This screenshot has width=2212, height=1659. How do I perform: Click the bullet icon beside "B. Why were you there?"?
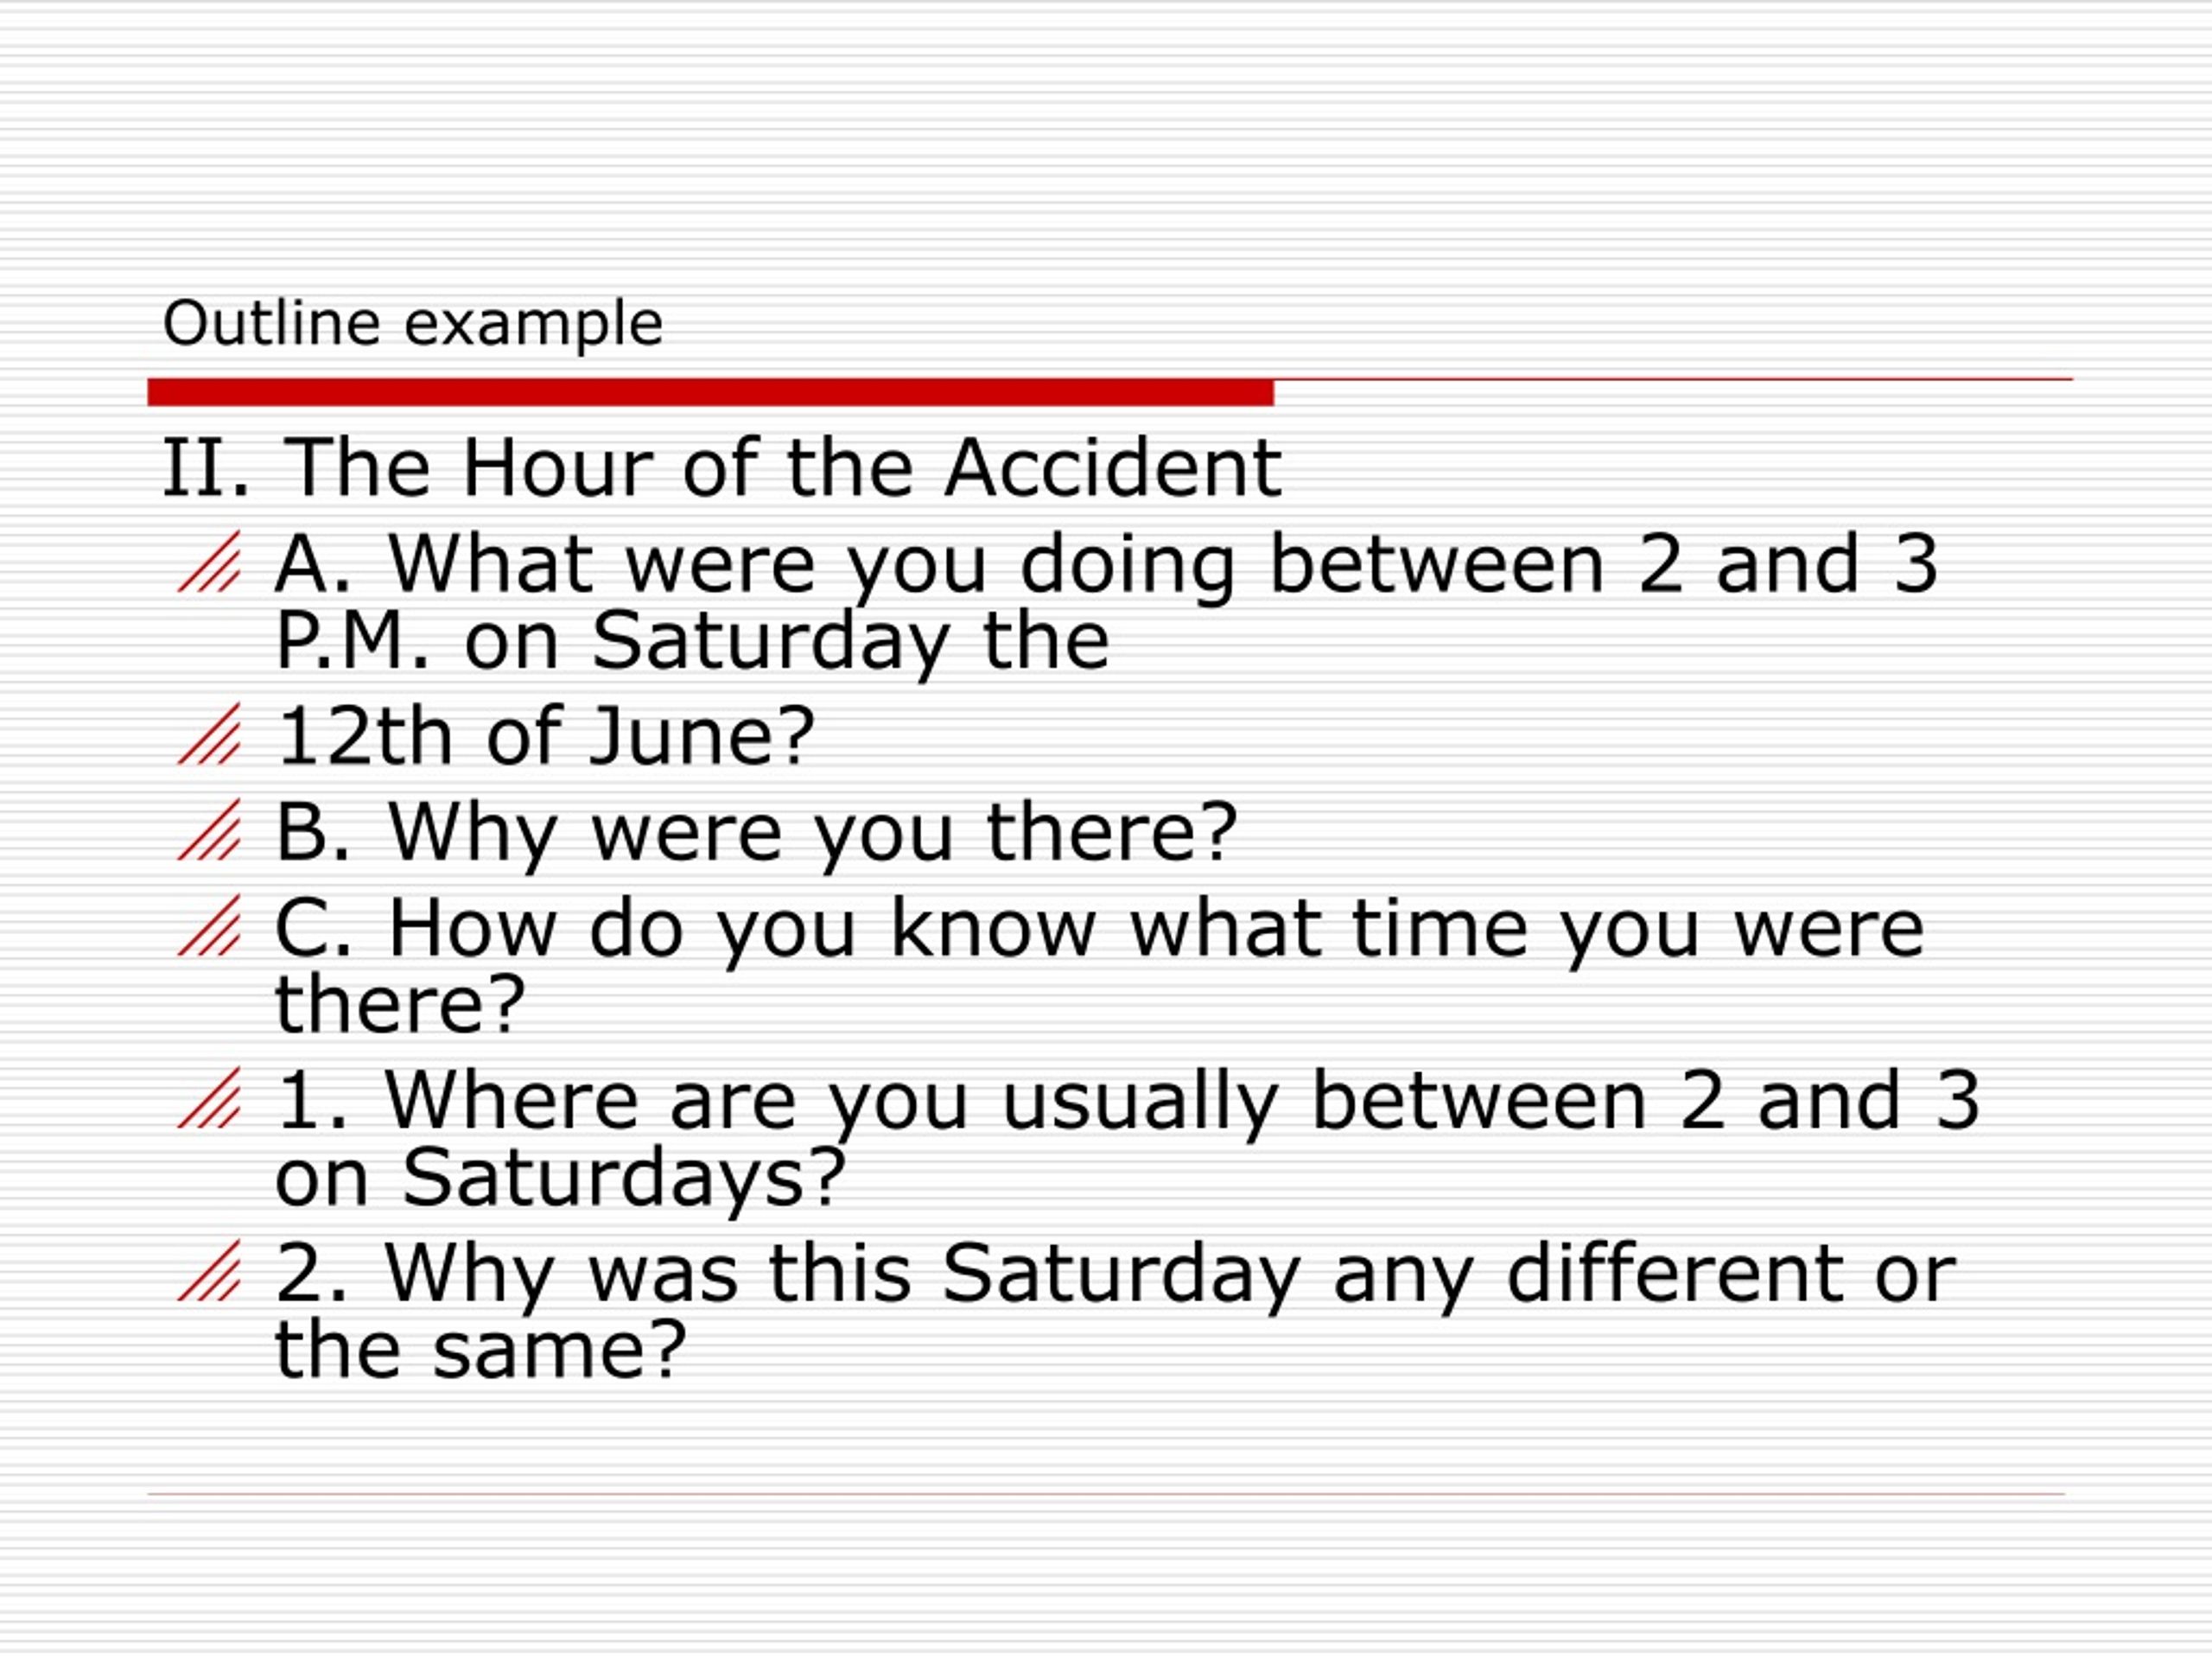point(209,830)
